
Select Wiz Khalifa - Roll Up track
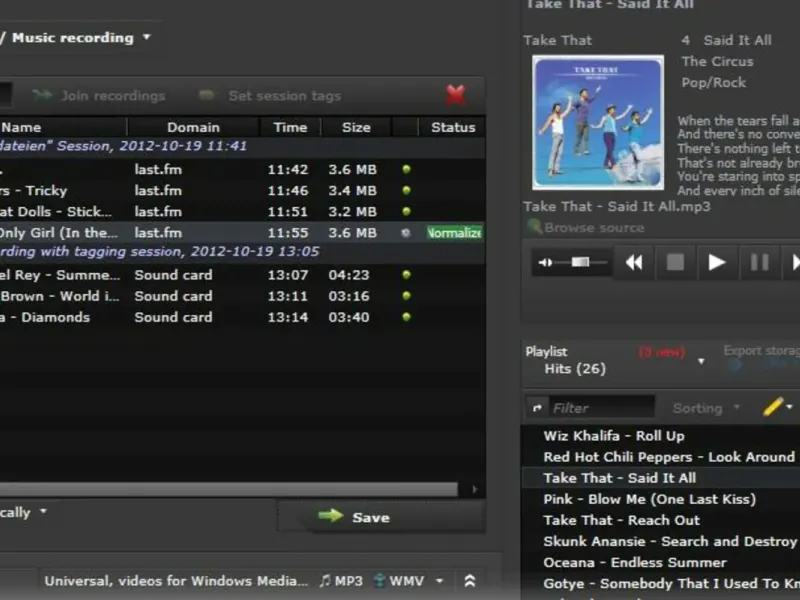pos(660,436)
